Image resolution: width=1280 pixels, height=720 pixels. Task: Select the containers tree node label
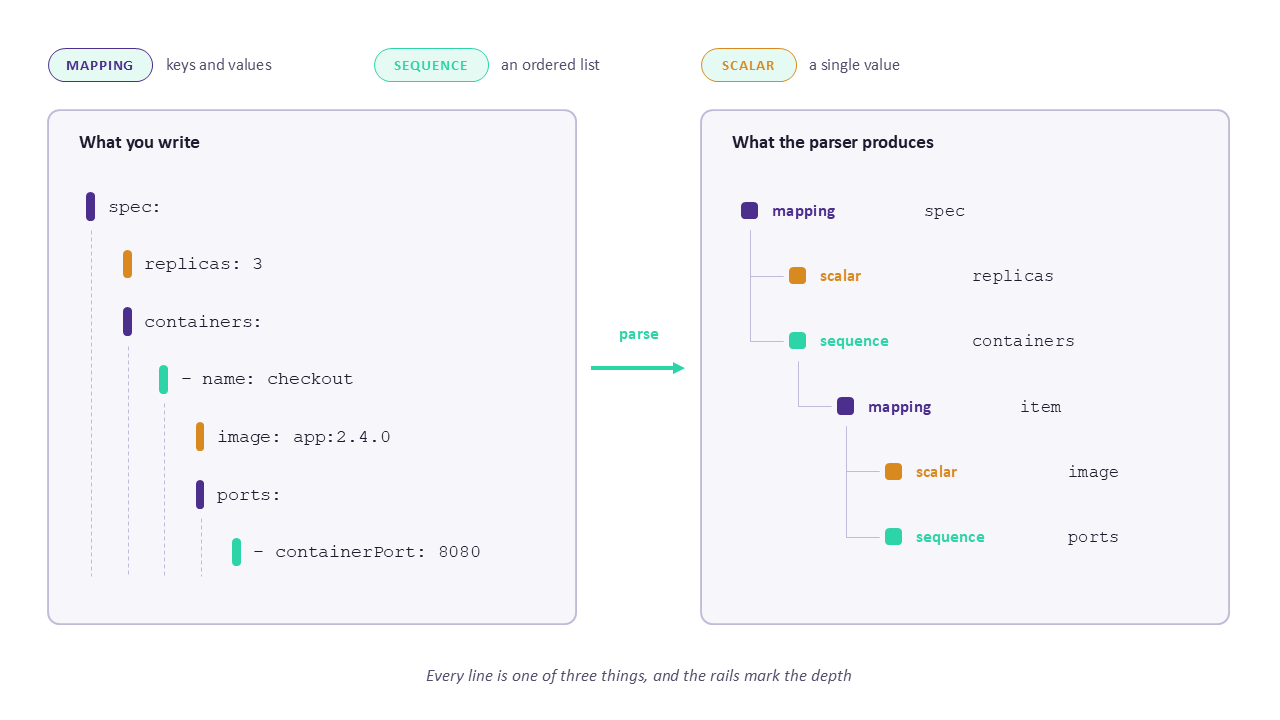pyautogui.click(x=1023, y=341)
